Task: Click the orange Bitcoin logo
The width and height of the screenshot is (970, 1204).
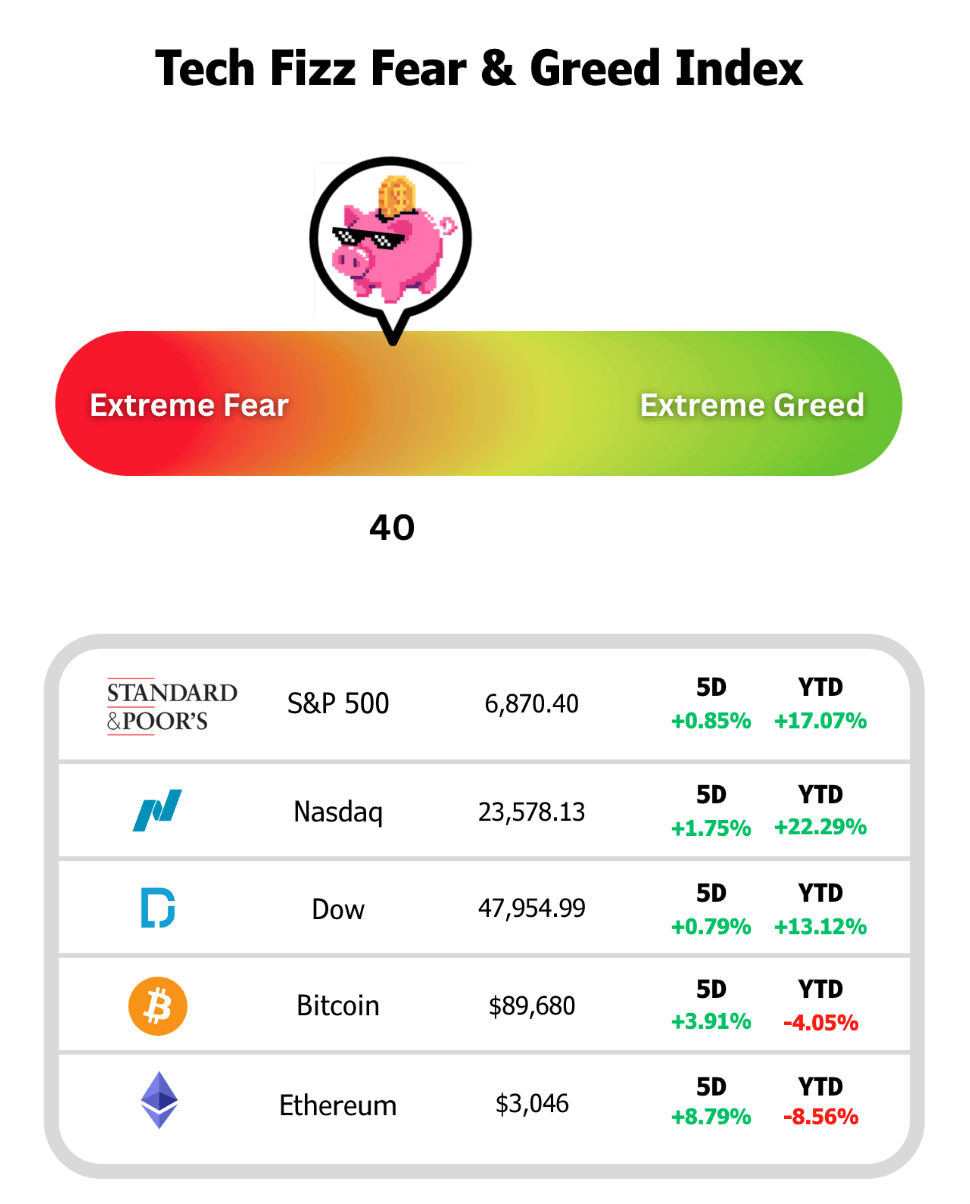Action: (x=158, y=1005)
